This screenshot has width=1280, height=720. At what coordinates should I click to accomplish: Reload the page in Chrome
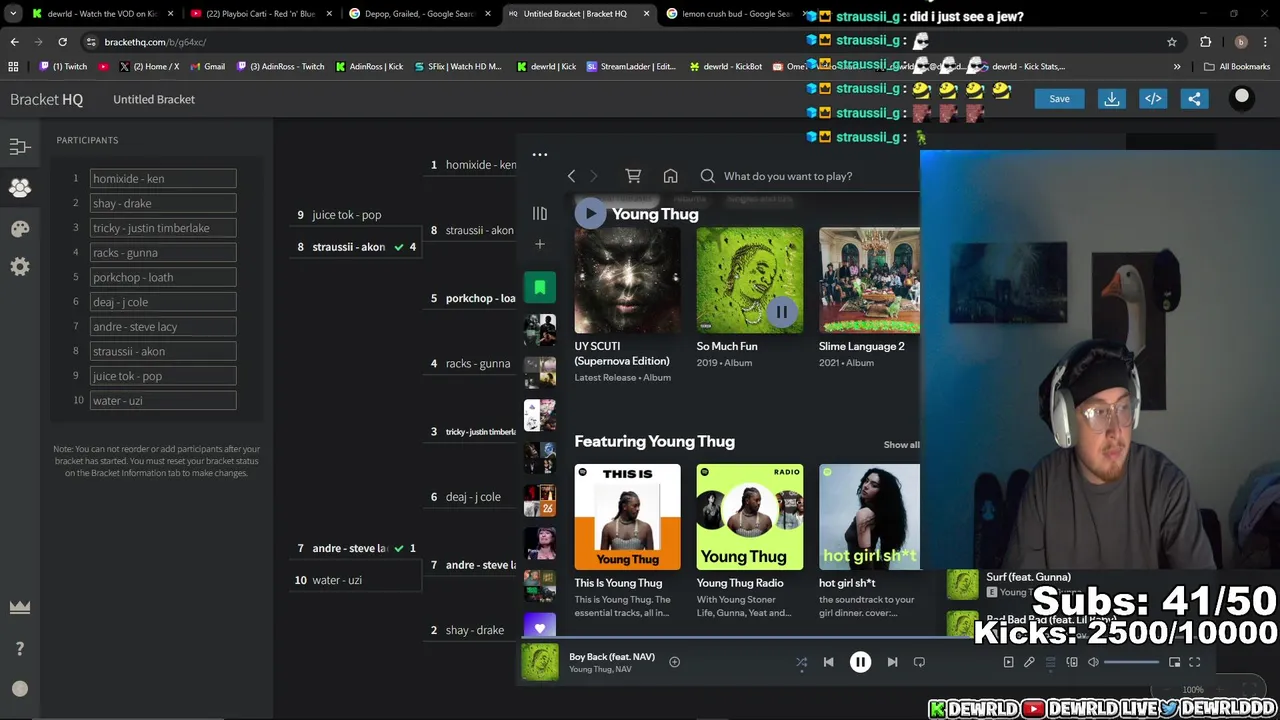coord(62,42)
